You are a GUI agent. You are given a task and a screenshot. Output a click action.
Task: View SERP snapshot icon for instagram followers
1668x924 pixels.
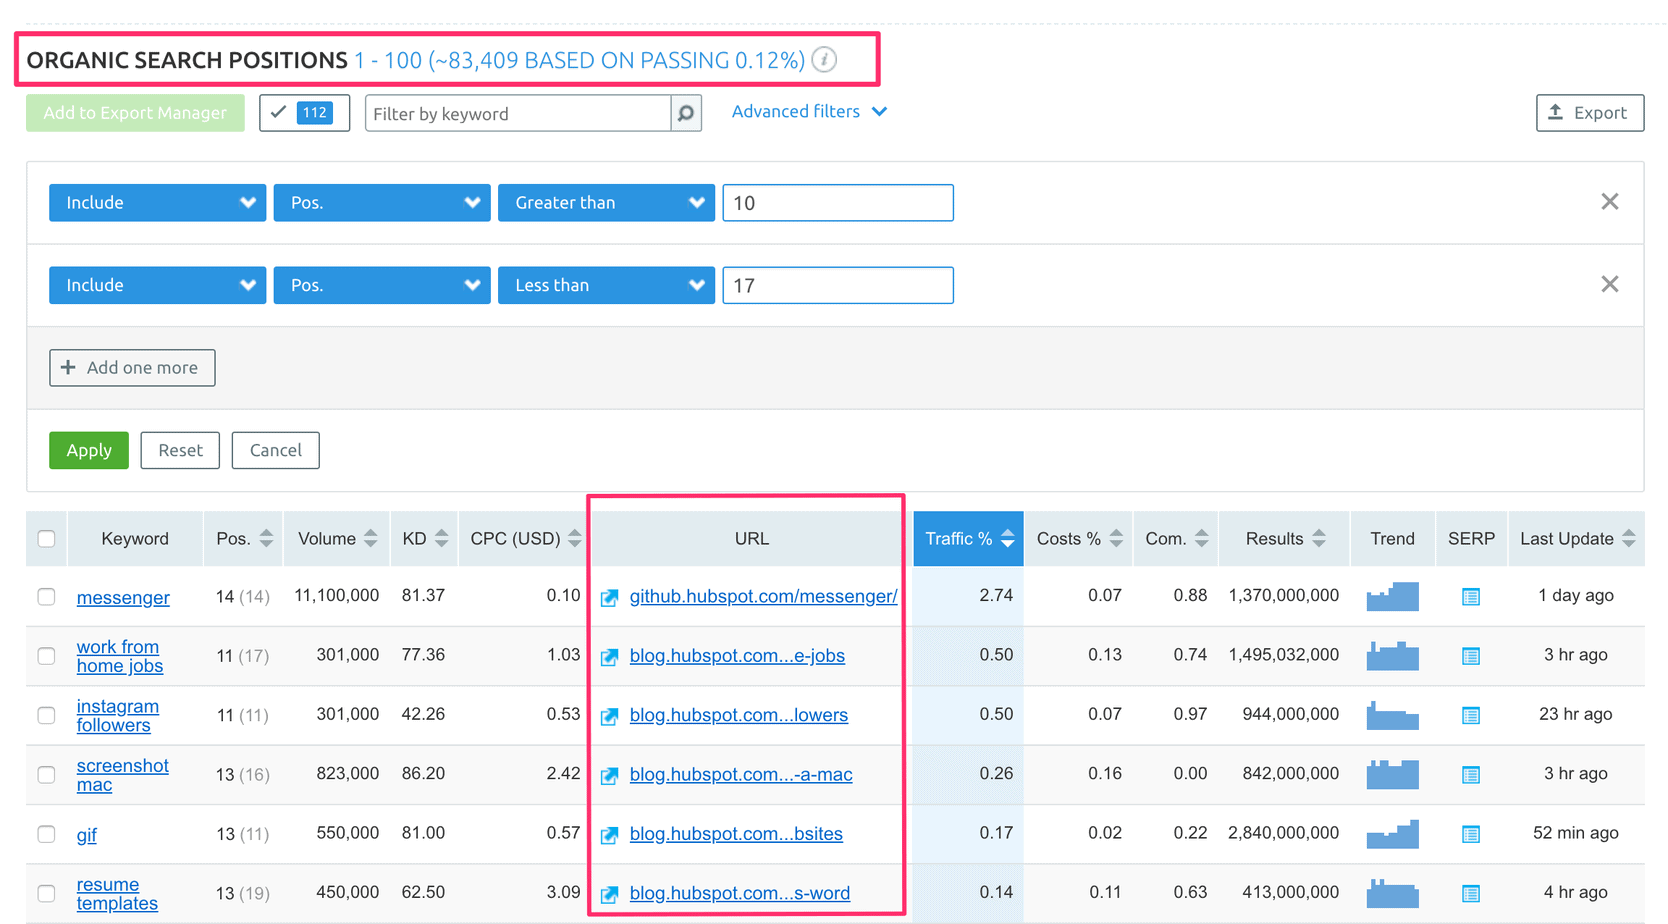[x=1471, y=715]
